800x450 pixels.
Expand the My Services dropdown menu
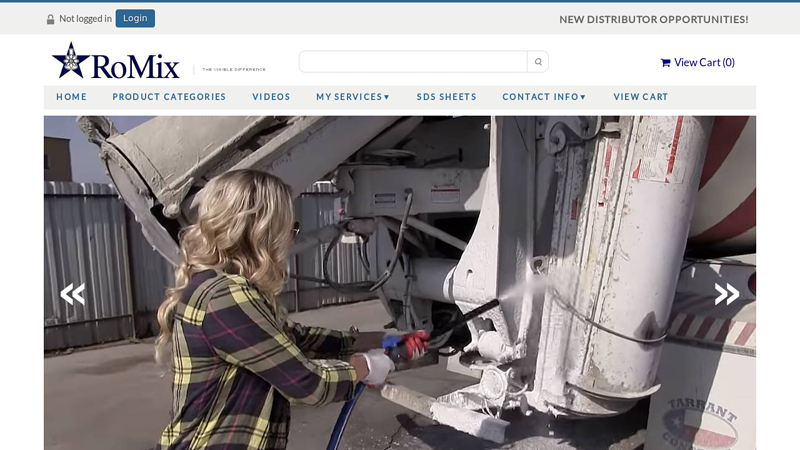[x=353, y=97]
